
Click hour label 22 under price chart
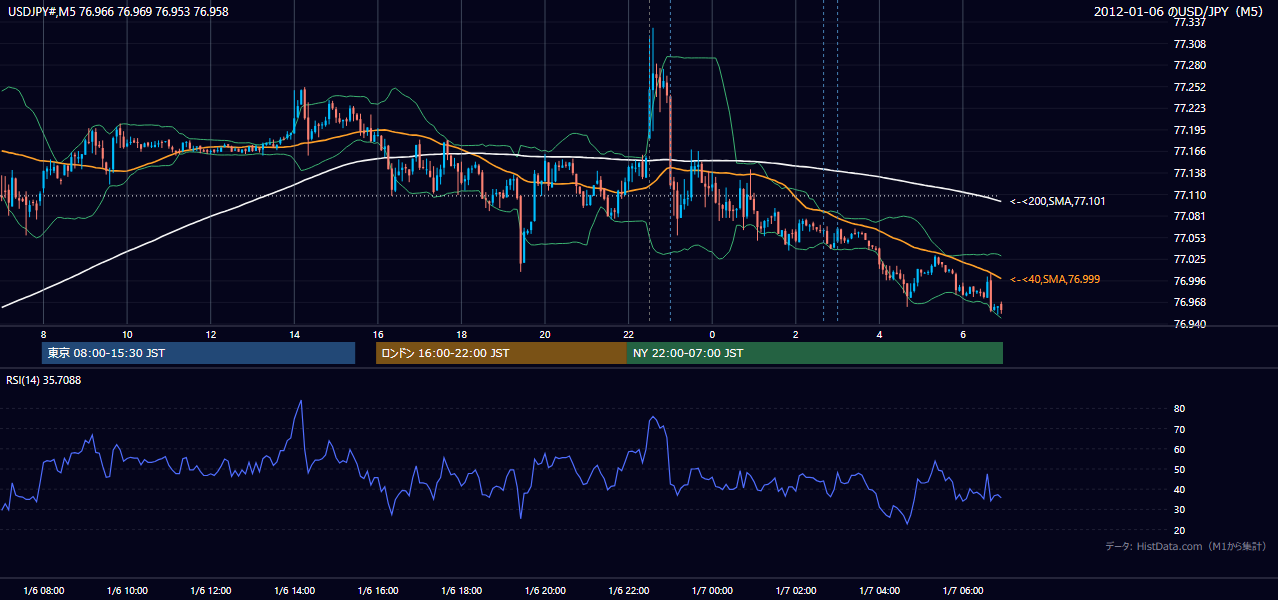click(628, 333)
